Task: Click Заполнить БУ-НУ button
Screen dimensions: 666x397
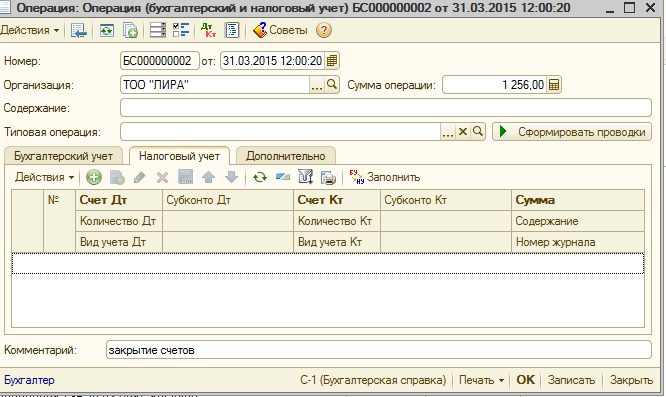Action: coord(385,177)
